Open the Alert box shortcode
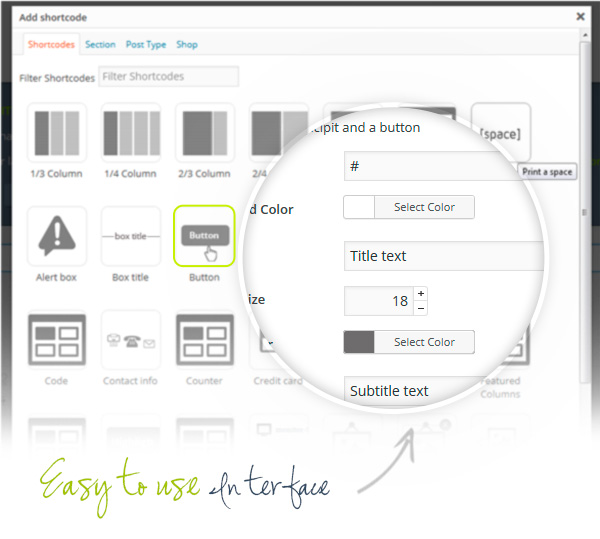Screen dimensions: 600x539 [57, 236]
